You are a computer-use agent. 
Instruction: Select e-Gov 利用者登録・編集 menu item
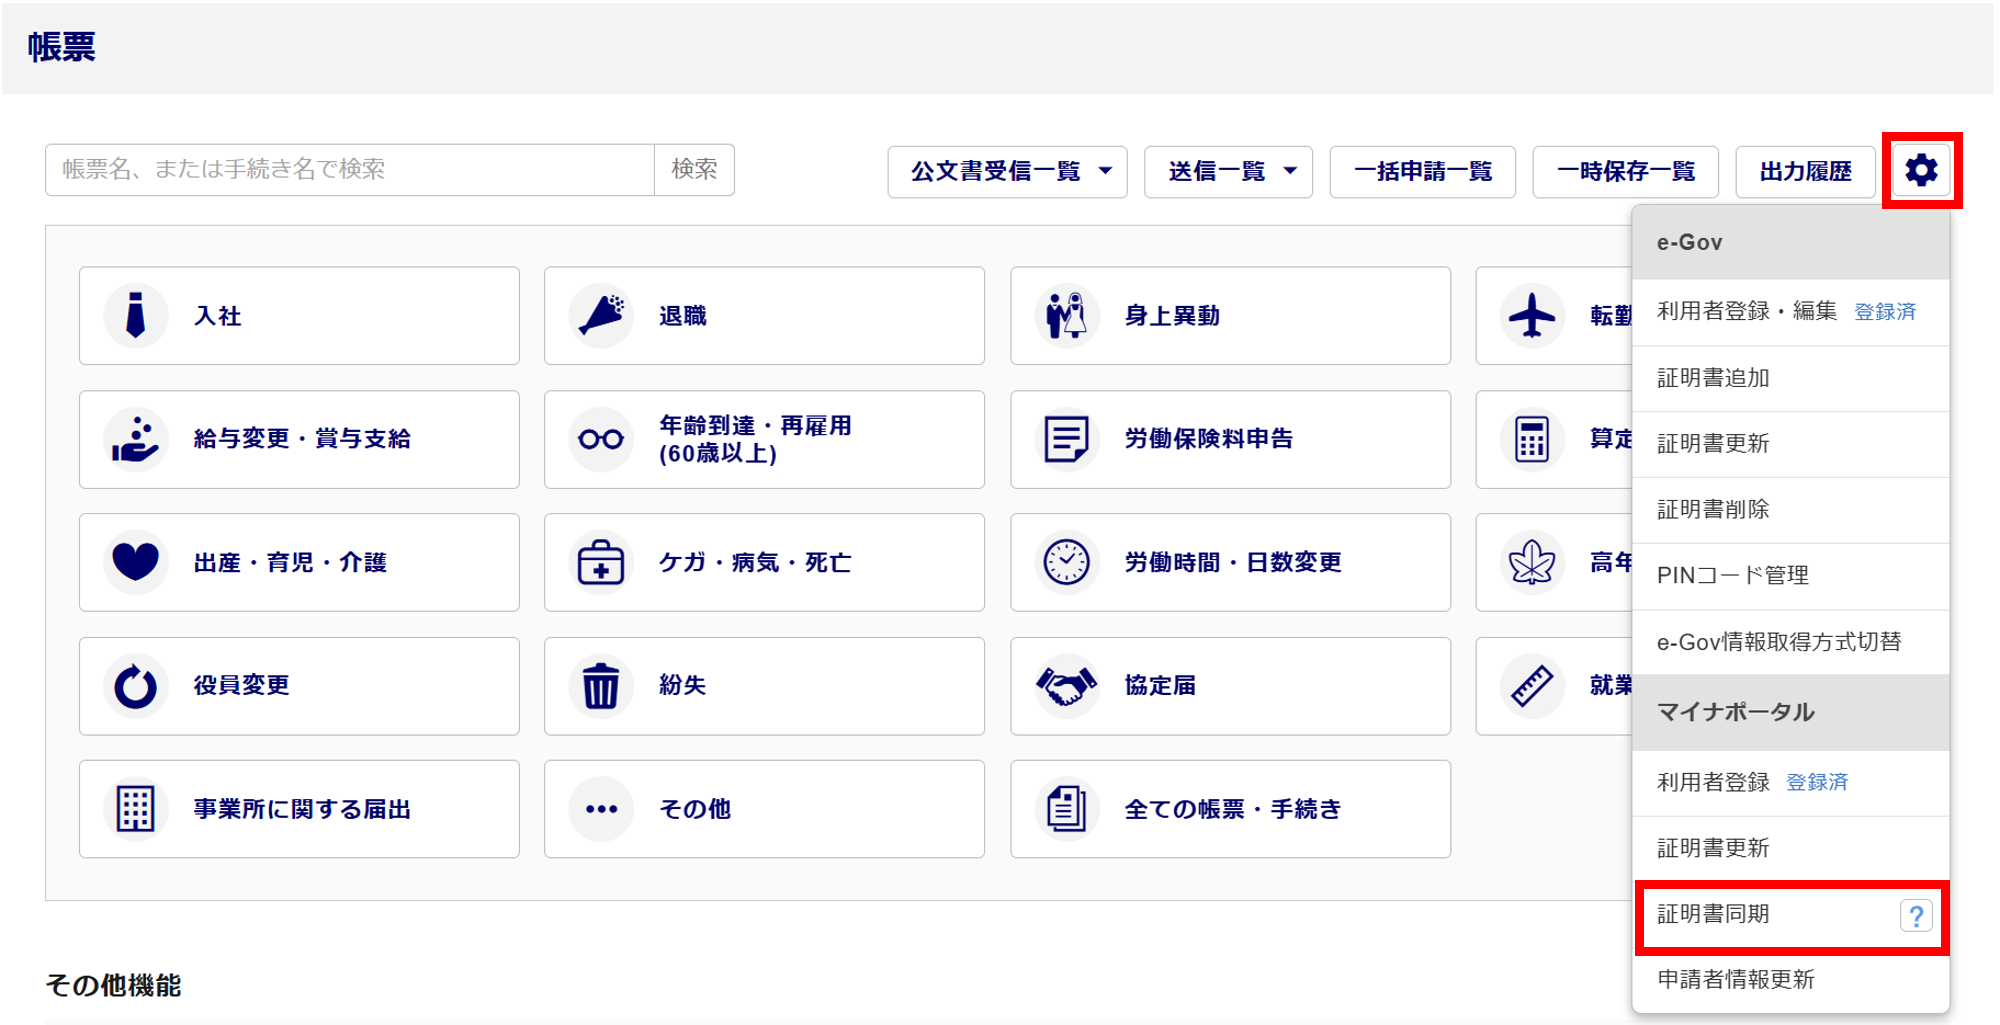point(1790,312)
